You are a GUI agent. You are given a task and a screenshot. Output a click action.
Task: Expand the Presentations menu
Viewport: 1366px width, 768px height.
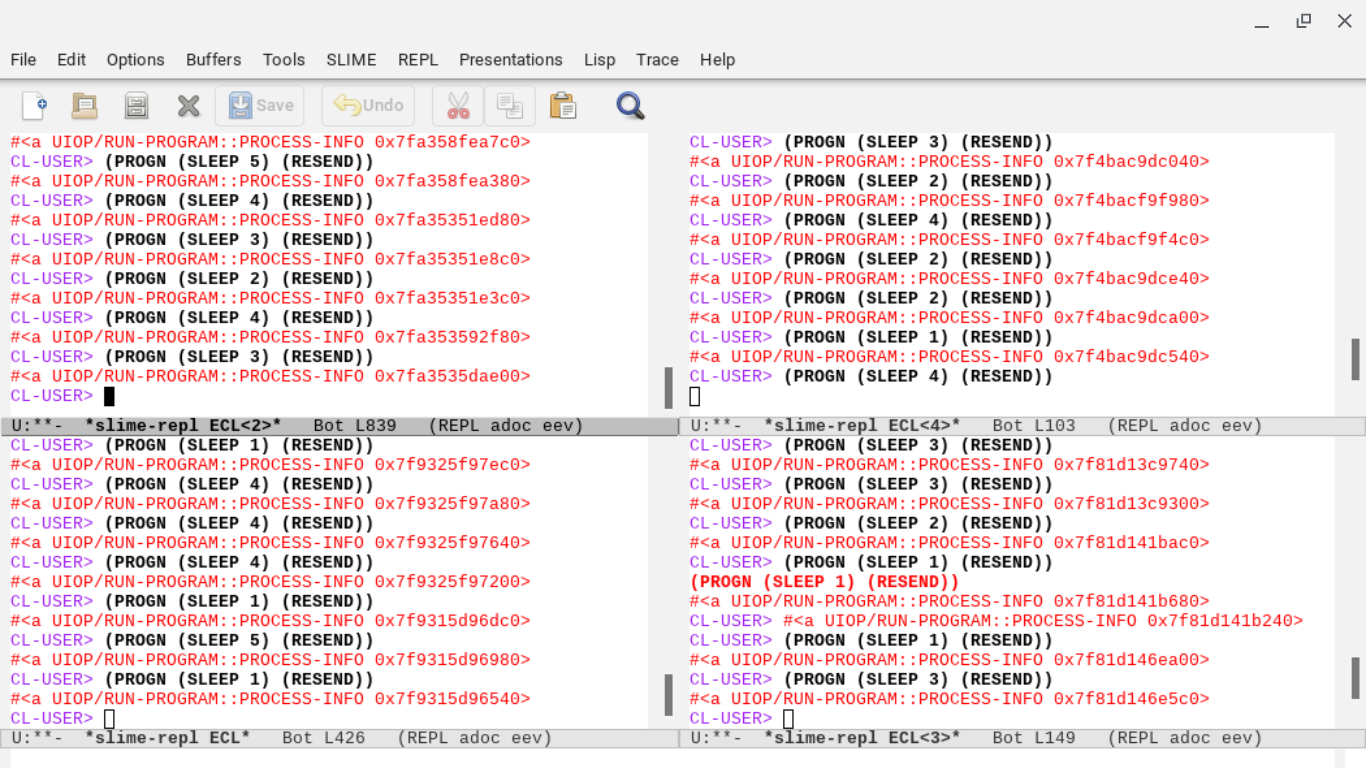coord(510,60)
